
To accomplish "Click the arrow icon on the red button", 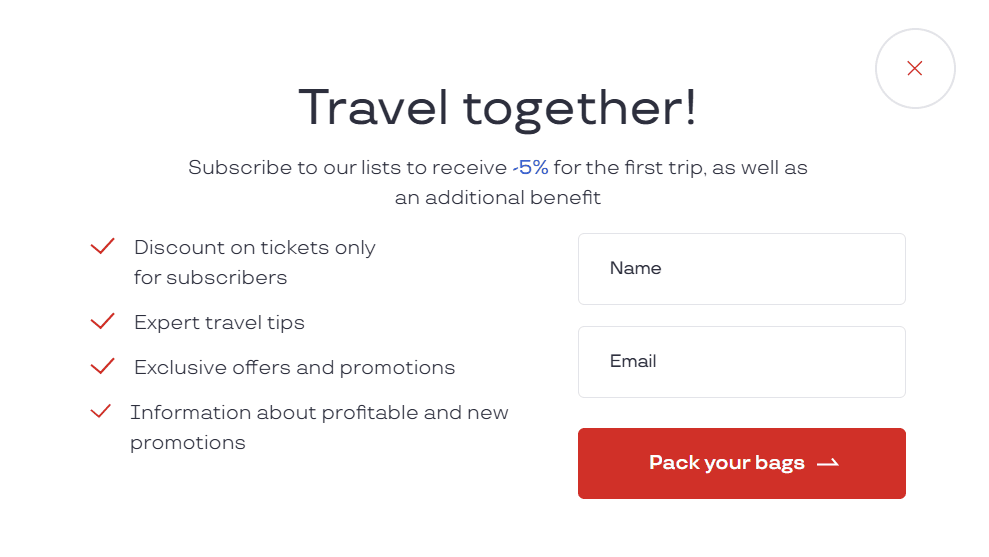I will 827,463.
